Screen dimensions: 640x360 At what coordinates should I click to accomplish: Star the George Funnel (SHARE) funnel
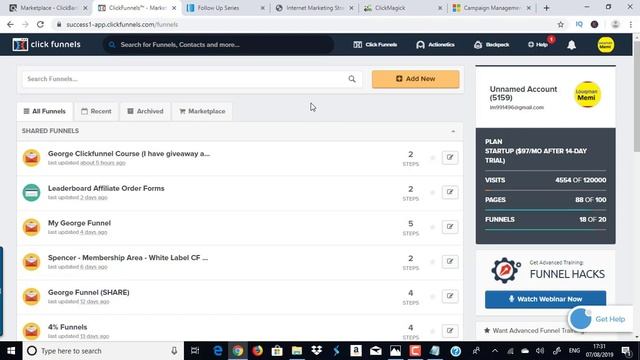433,297
